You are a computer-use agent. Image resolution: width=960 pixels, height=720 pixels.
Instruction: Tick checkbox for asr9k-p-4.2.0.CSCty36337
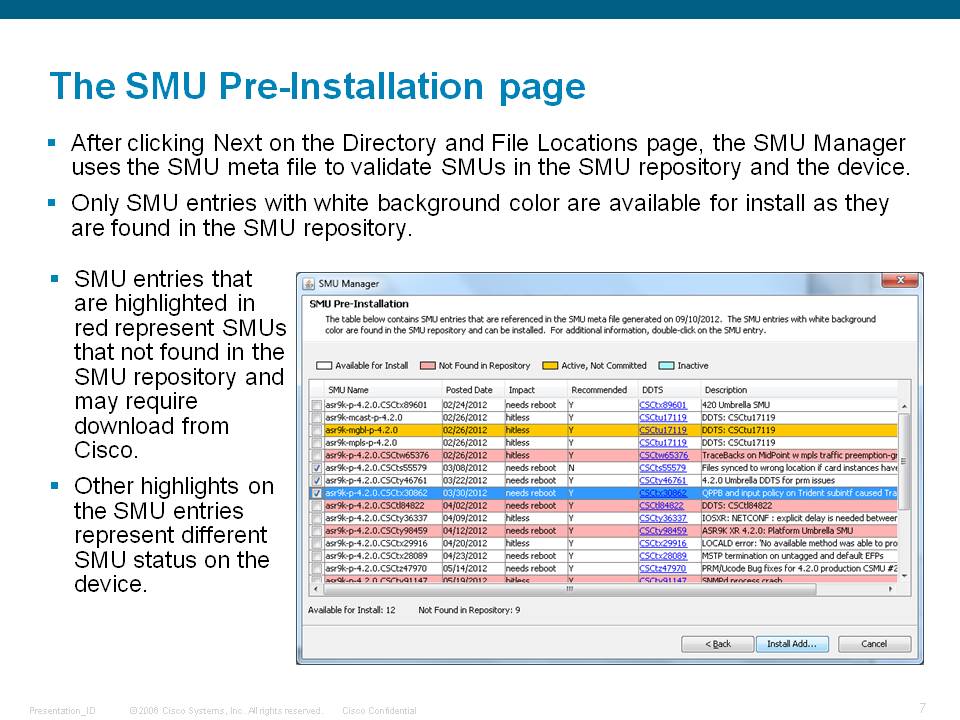(x=317, y=518)
